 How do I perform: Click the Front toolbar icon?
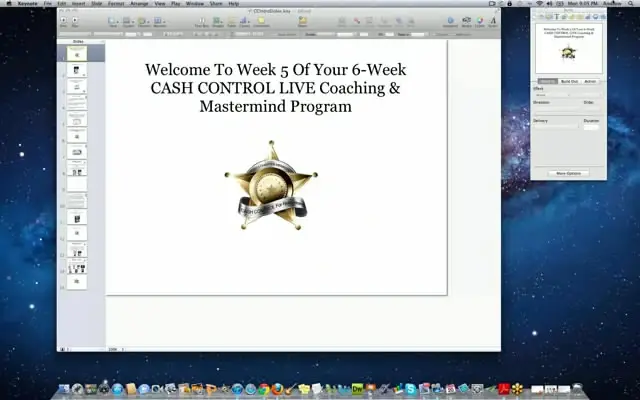399,22
